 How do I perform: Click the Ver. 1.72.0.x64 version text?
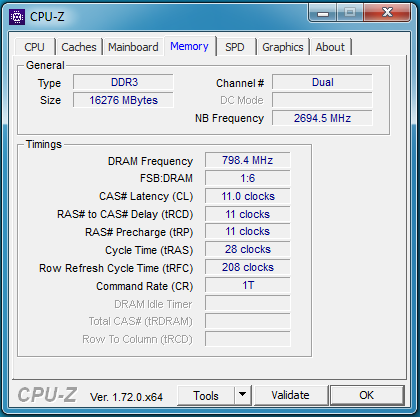point(126,397)
